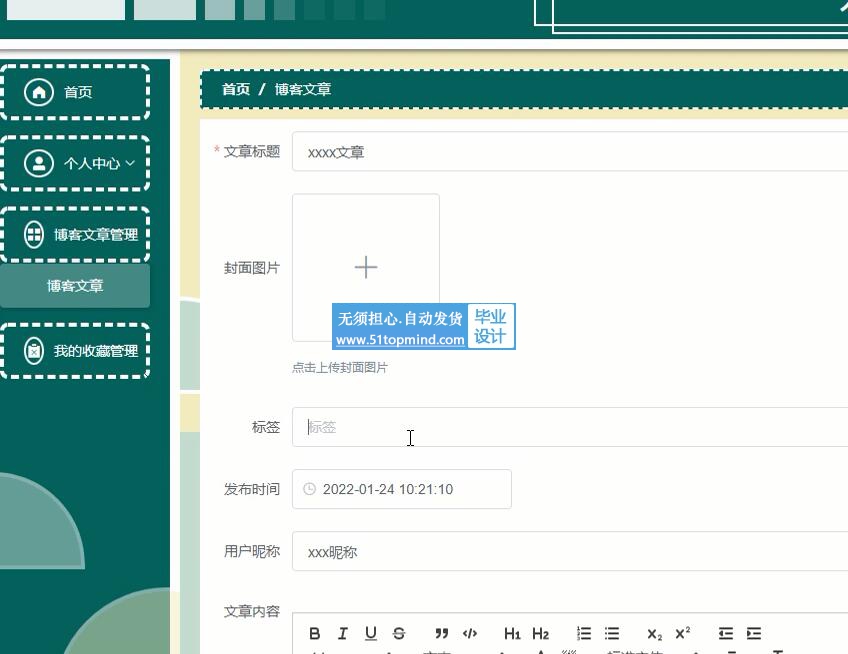Open the 首页 sidebar menu item
This screenshot has width=848, height=654.
coord(75,92)
